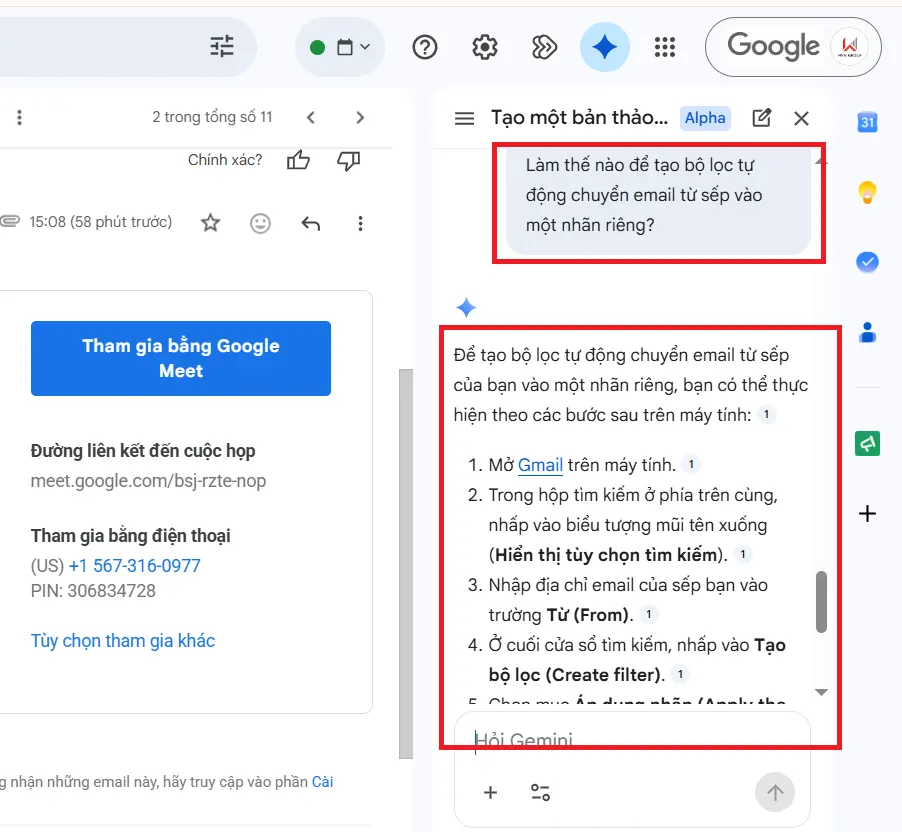The width and height of the screenshot is (902, 832).
Task: Open the Cài settings link at bottom
Action: coord(323,781)
